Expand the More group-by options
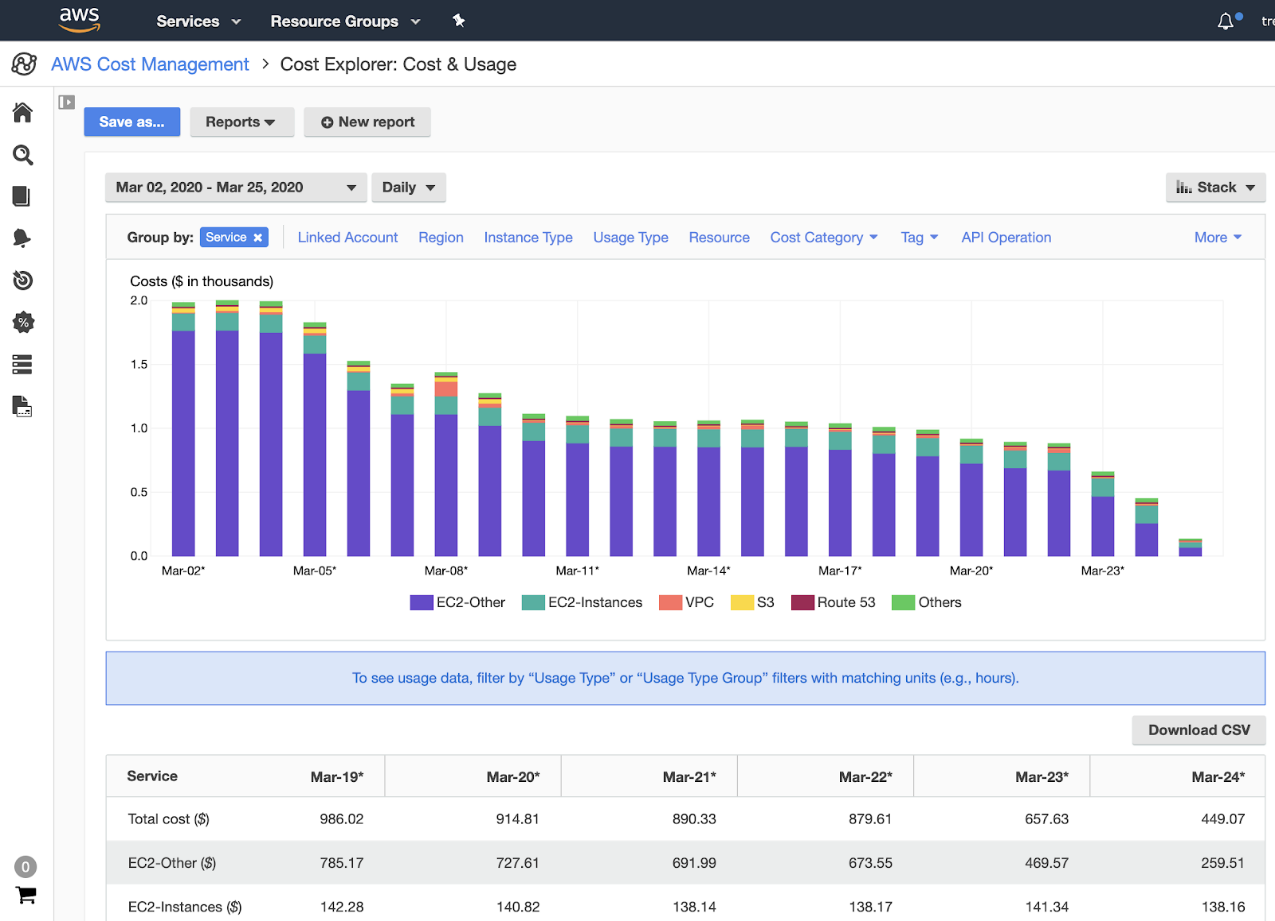Viewport: 1275px width, 921px height. (x=1218, y=237)
